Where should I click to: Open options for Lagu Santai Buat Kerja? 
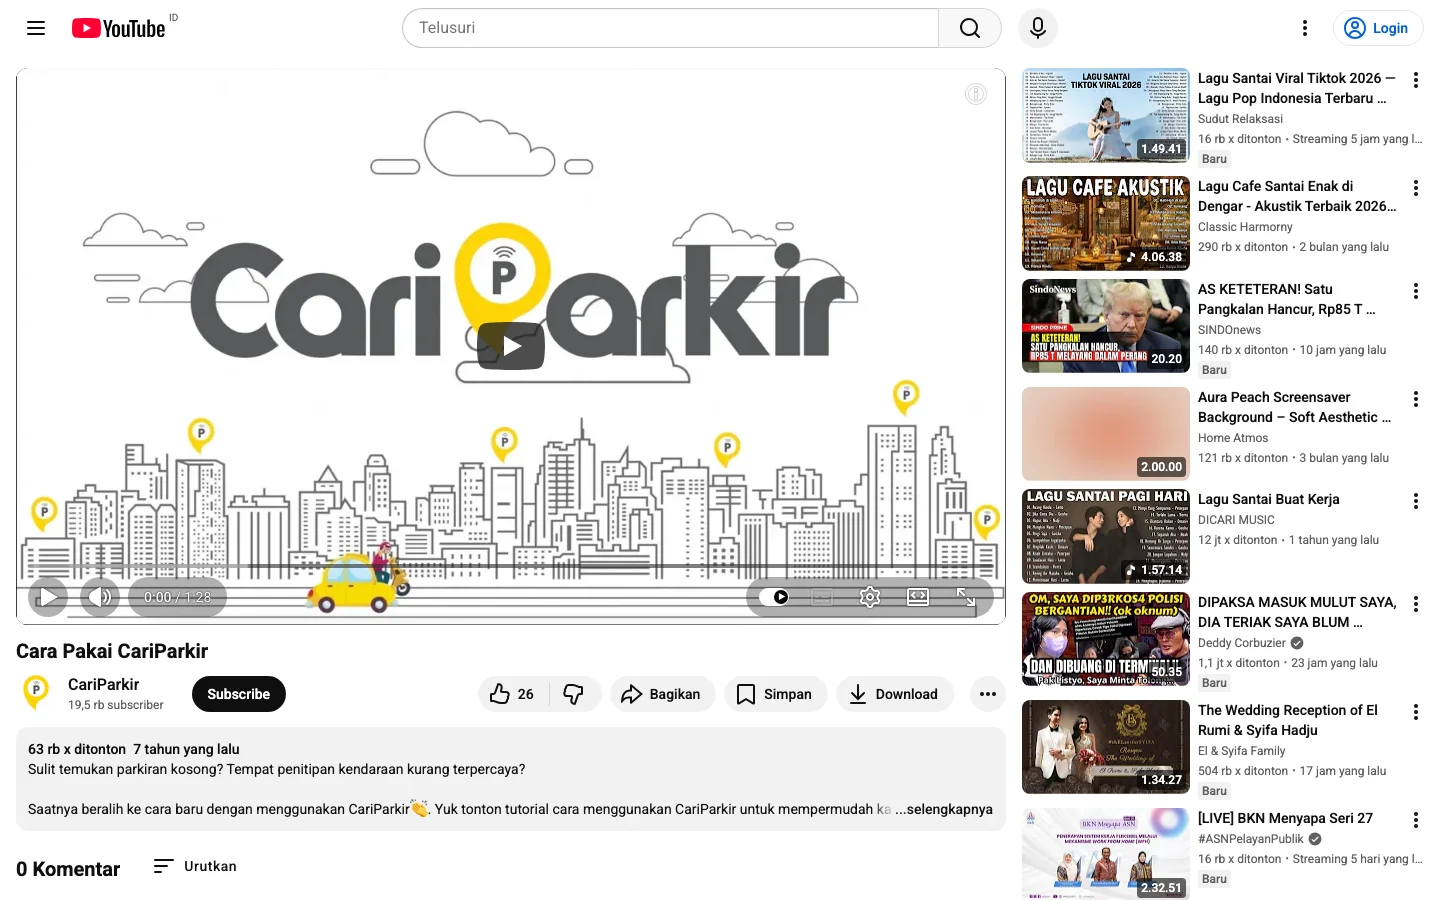1415,501
